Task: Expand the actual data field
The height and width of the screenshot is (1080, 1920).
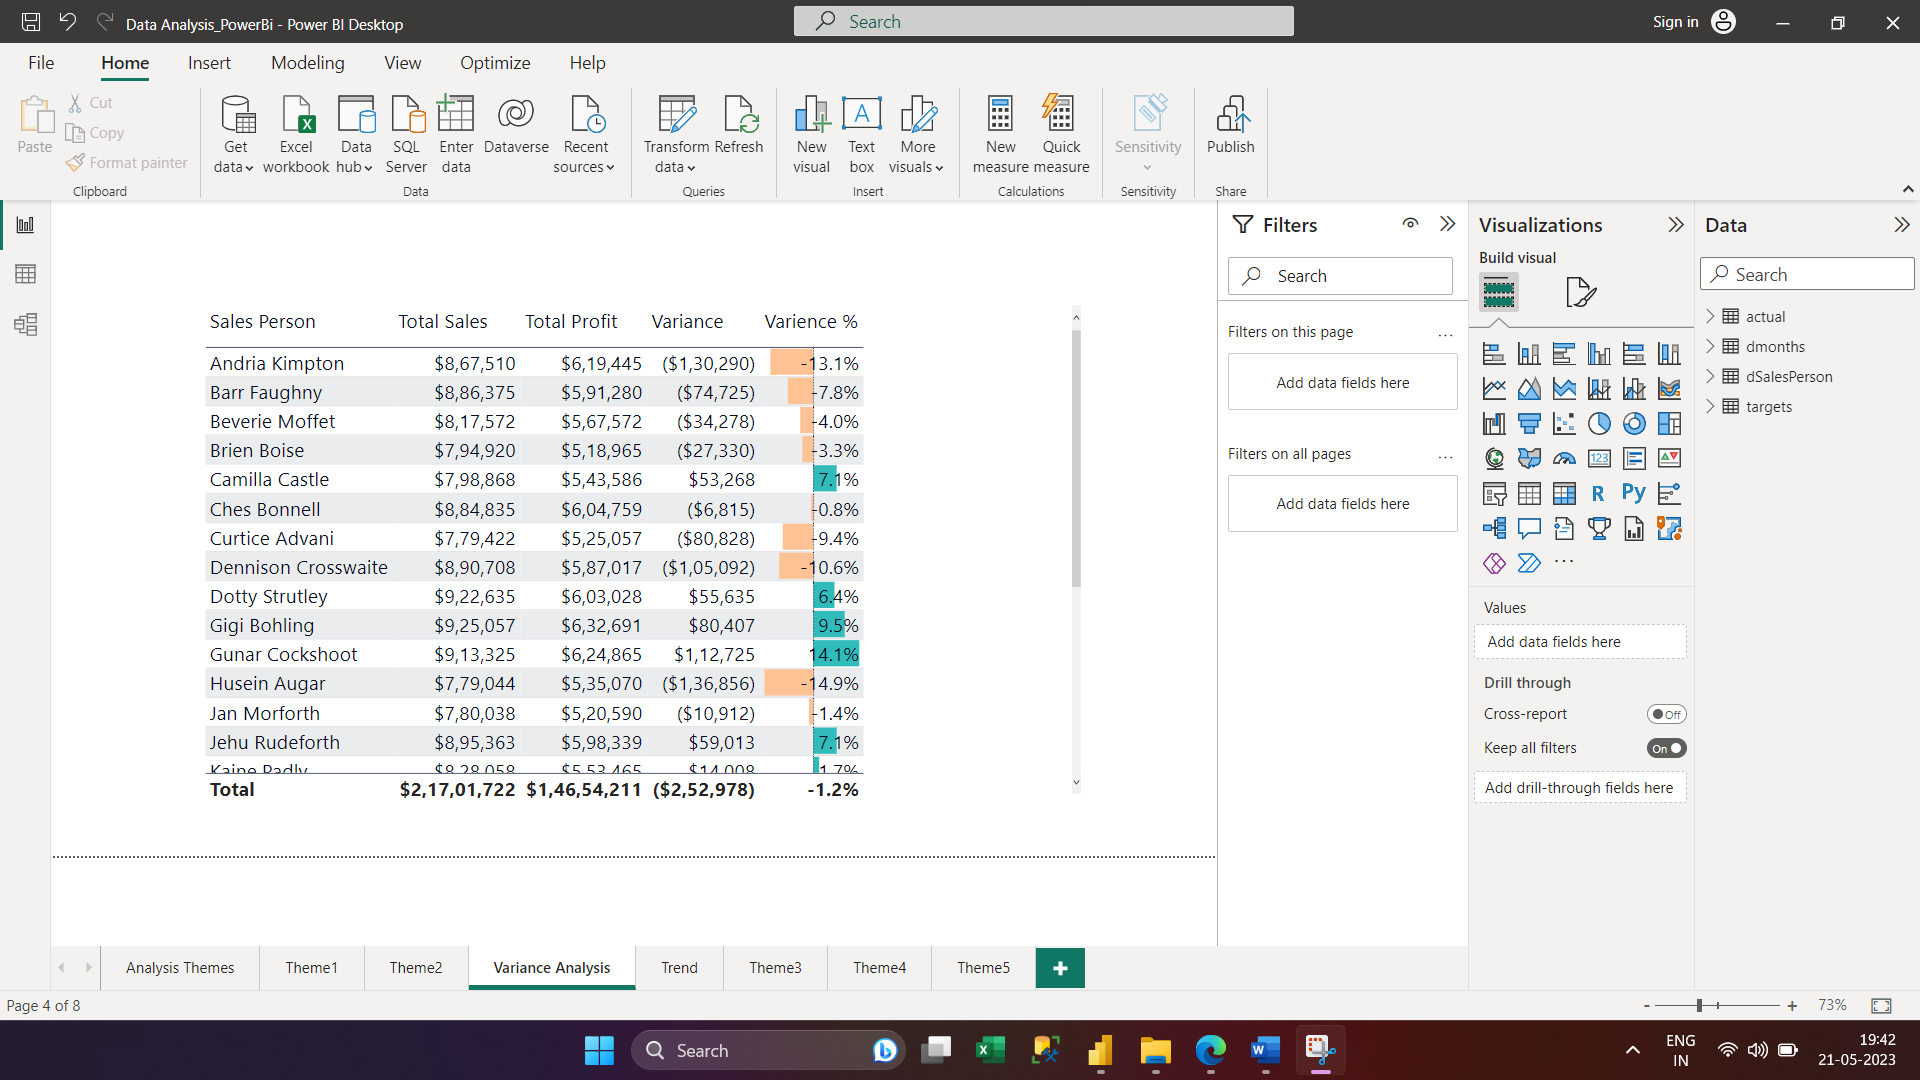Action: tap(1710, 316)
